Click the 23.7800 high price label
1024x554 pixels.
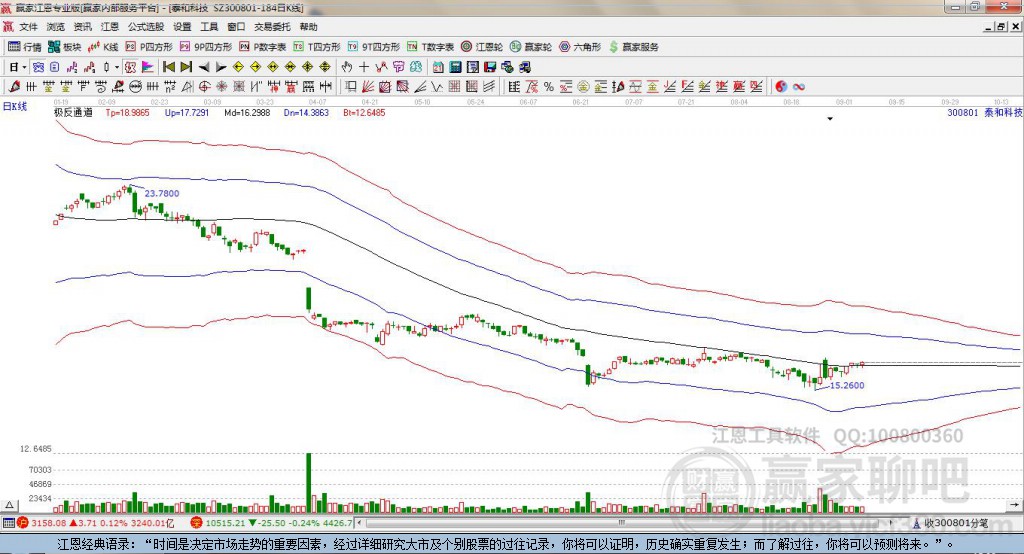[x=162, y=193]
